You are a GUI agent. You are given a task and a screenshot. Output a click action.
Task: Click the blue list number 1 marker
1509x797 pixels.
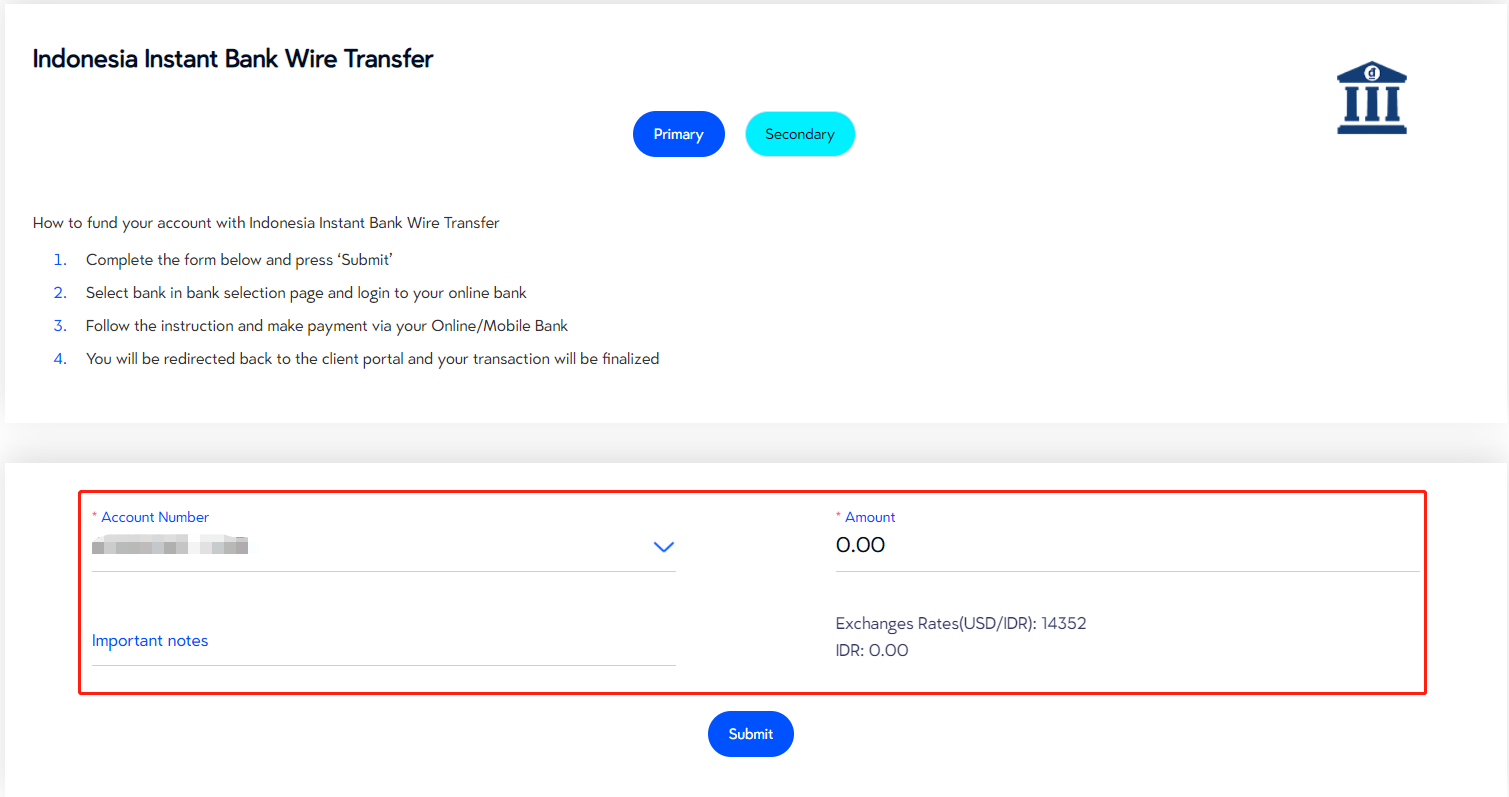click(x=60, y=260)
